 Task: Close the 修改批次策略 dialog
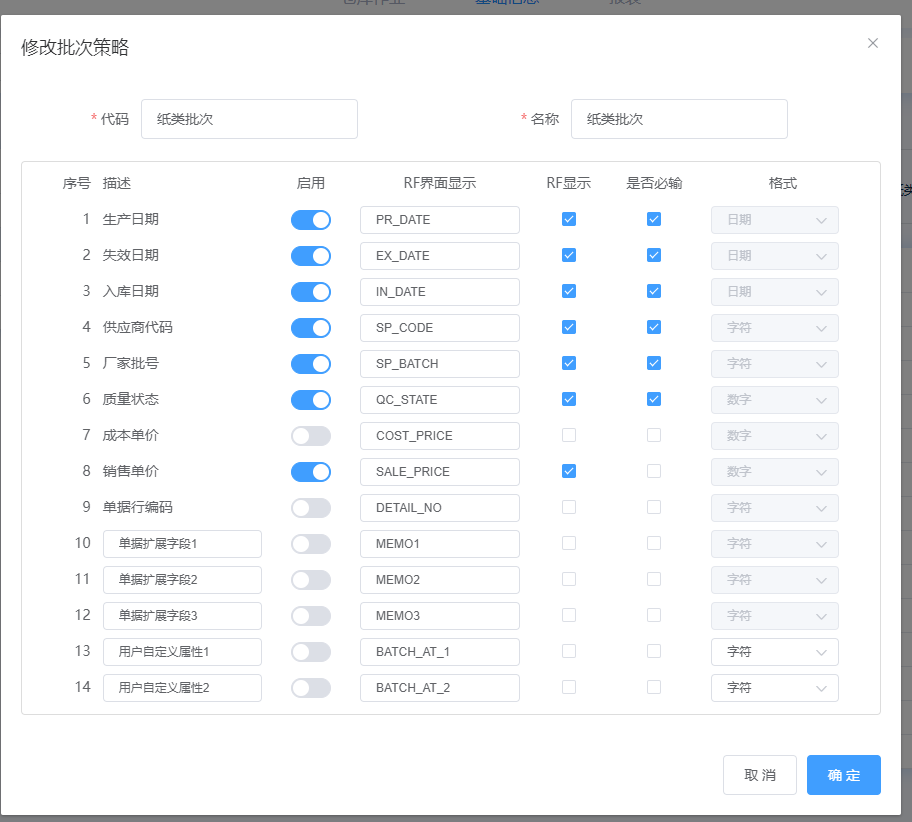coord(873,43)
